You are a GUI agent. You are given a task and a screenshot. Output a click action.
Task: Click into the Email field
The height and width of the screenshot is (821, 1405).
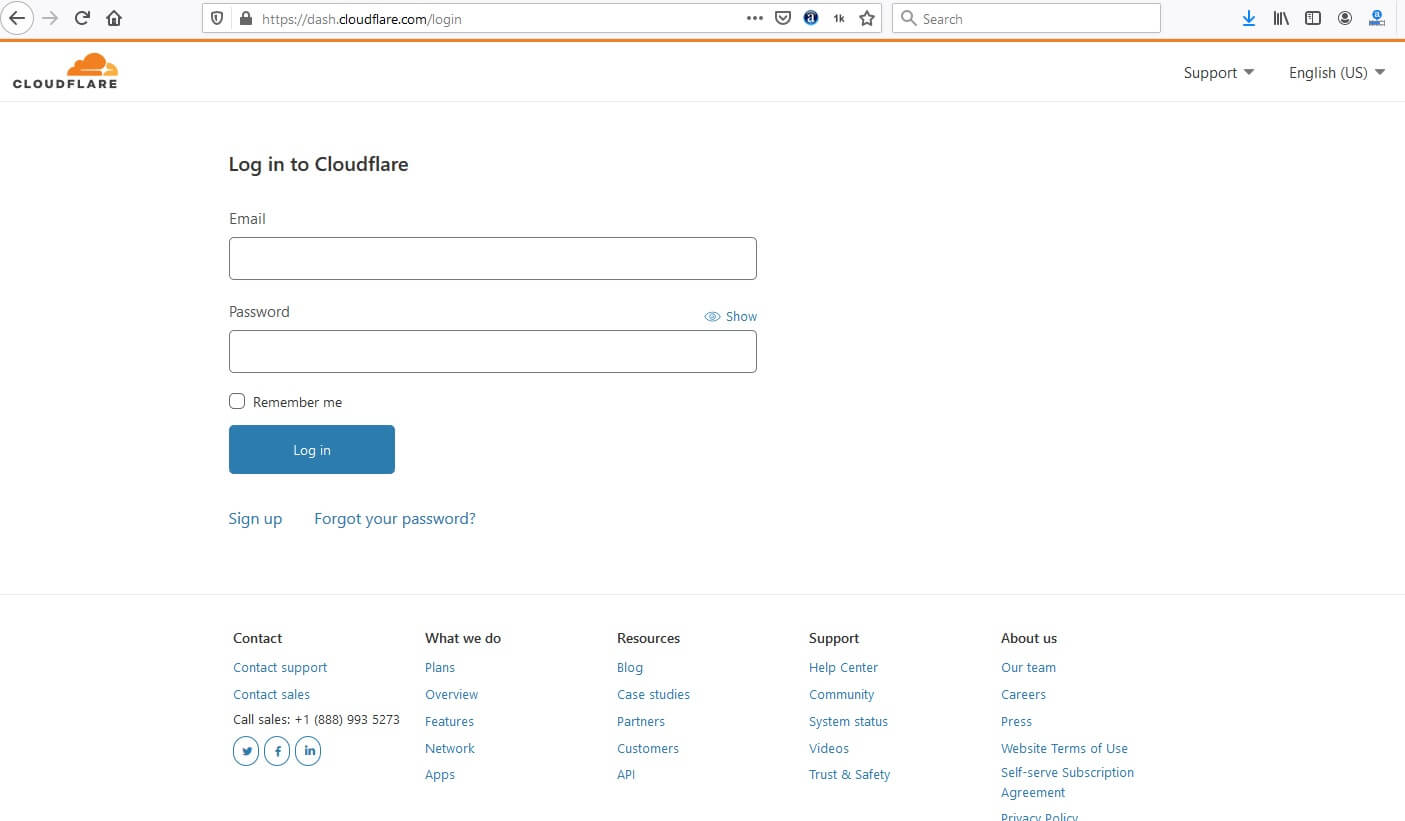(x=493, y=258)
